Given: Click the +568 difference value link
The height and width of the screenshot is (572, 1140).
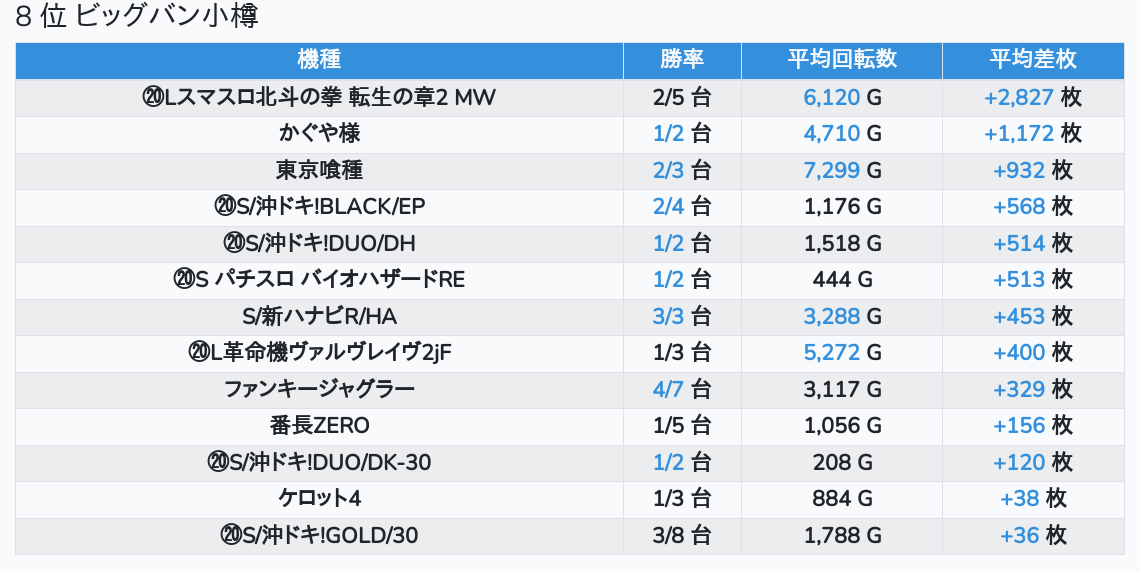Looking at the screenshot, I should [1019, 206].
